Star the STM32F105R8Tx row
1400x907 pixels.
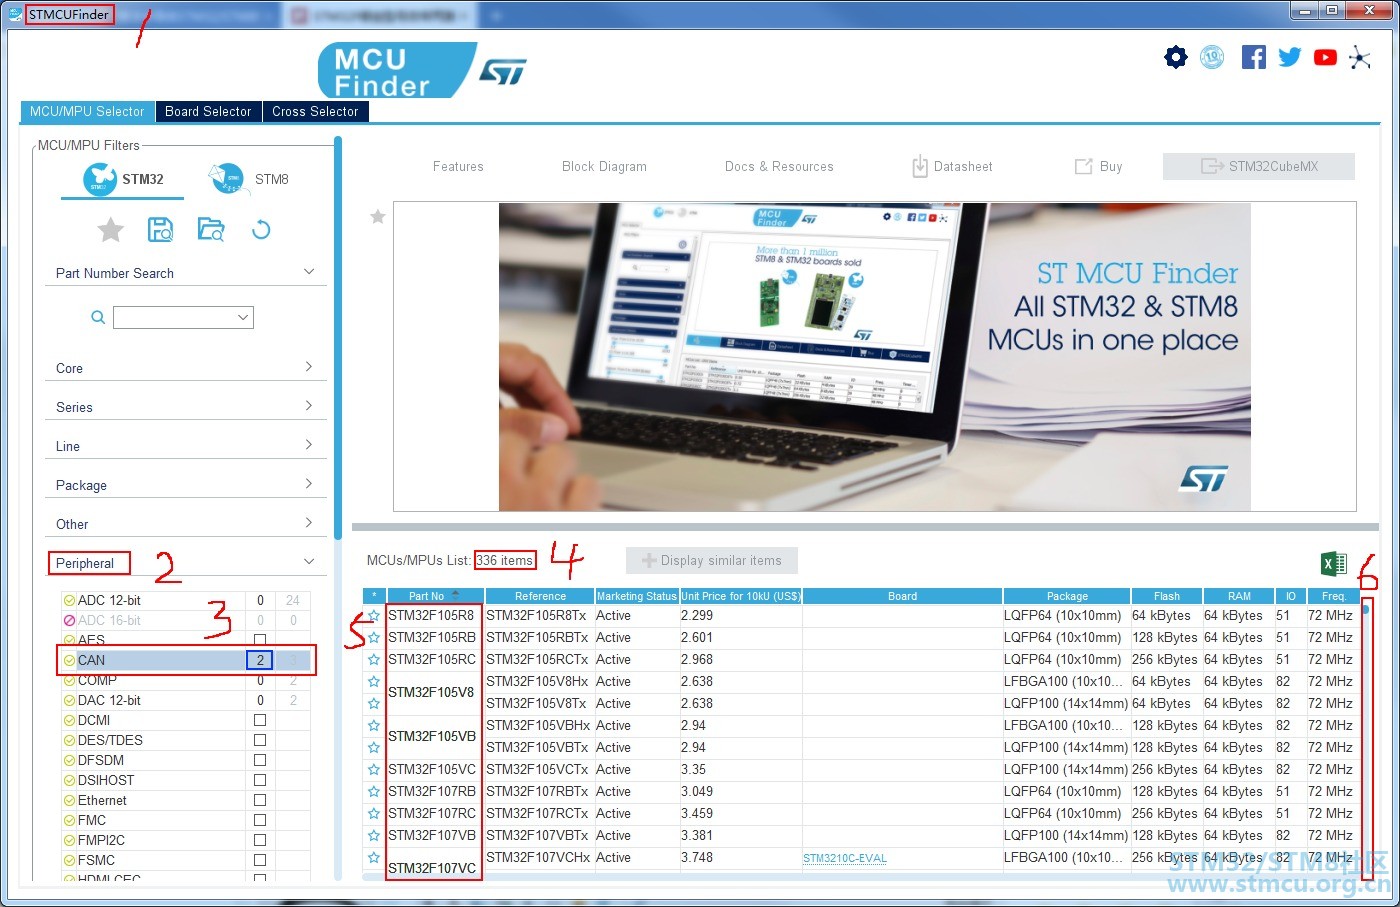tap(374, 616)
